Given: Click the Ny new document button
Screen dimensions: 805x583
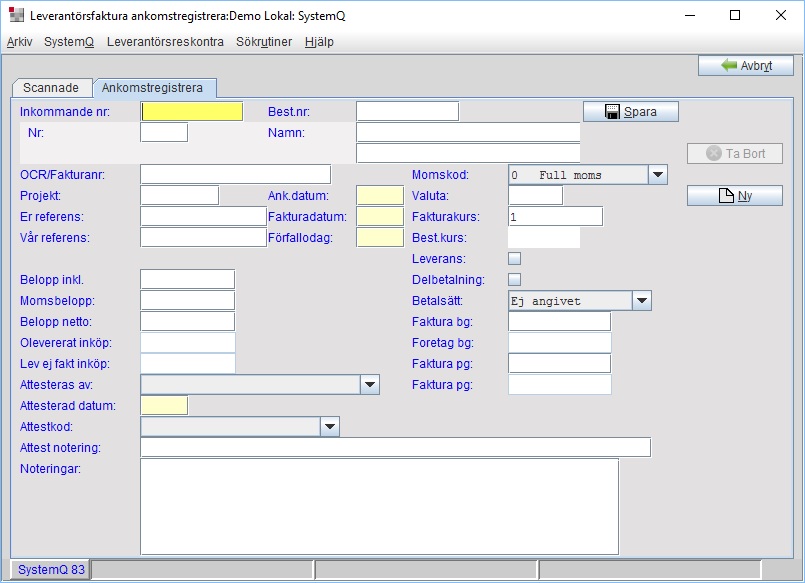Looking at the screenshot, I should coord(734,196).
